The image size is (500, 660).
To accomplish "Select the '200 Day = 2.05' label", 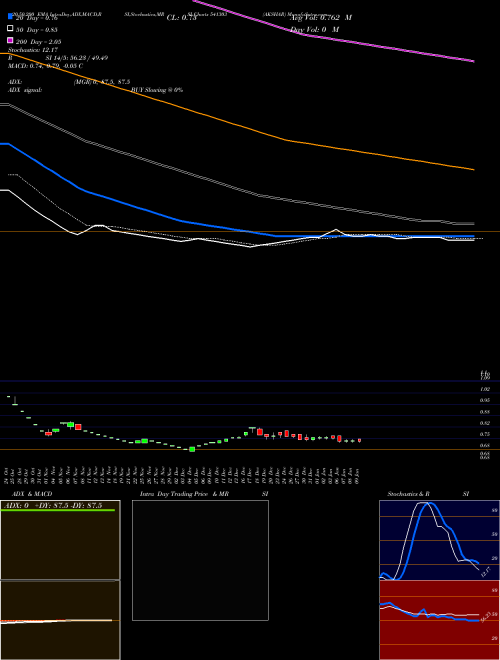I will pyautogui.click(x=38, y=42).
